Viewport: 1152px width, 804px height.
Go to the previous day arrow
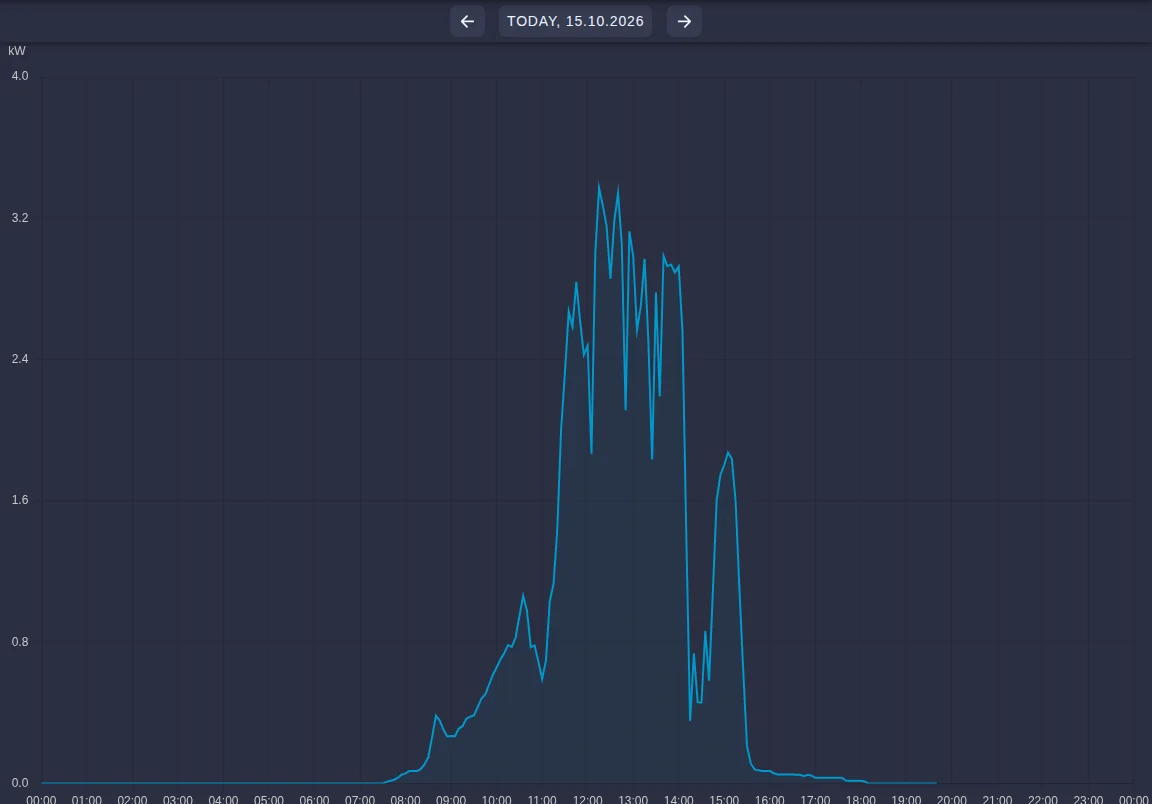(467, 21)
